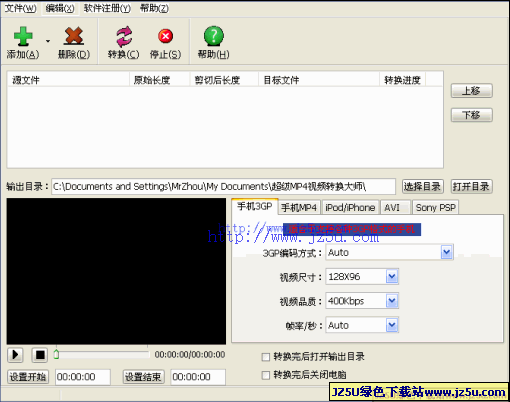Switch to the 手机MP4 tab

pos(299,208)
